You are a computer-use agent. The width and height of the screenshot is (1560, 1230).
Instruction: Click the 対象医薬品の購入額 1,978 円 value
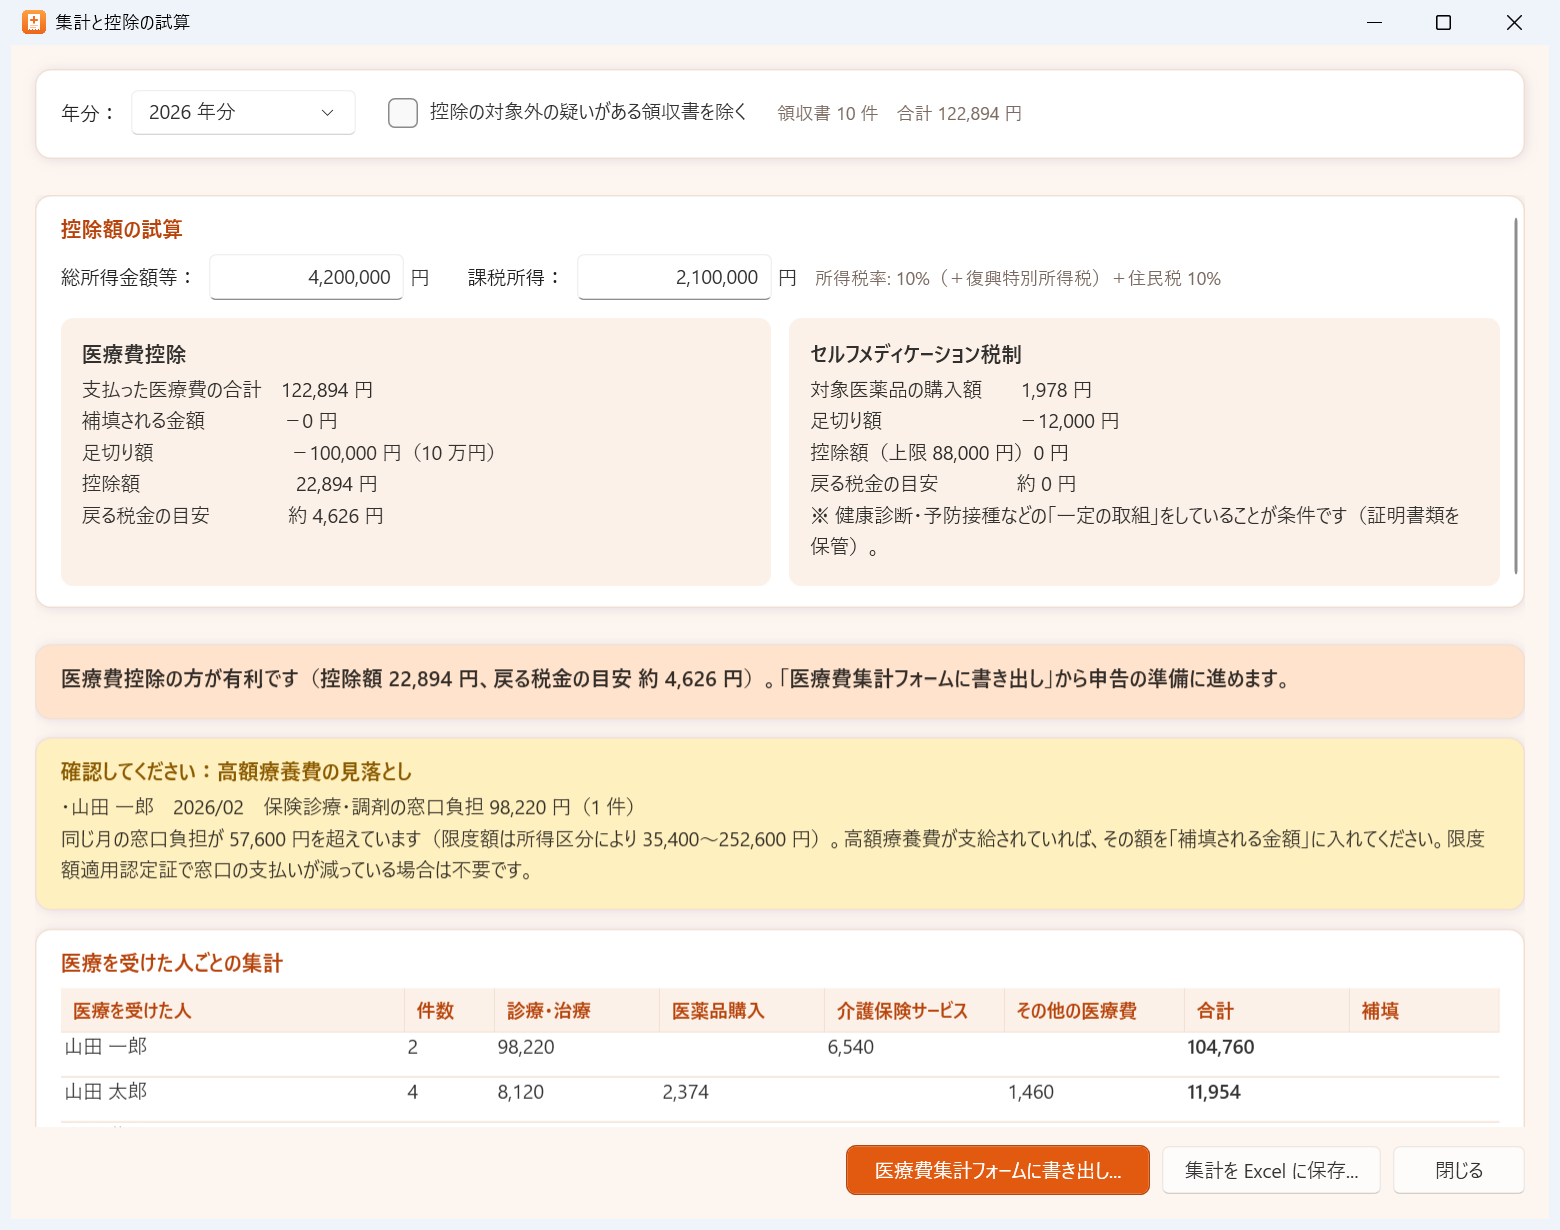[x=1056, y=390]
